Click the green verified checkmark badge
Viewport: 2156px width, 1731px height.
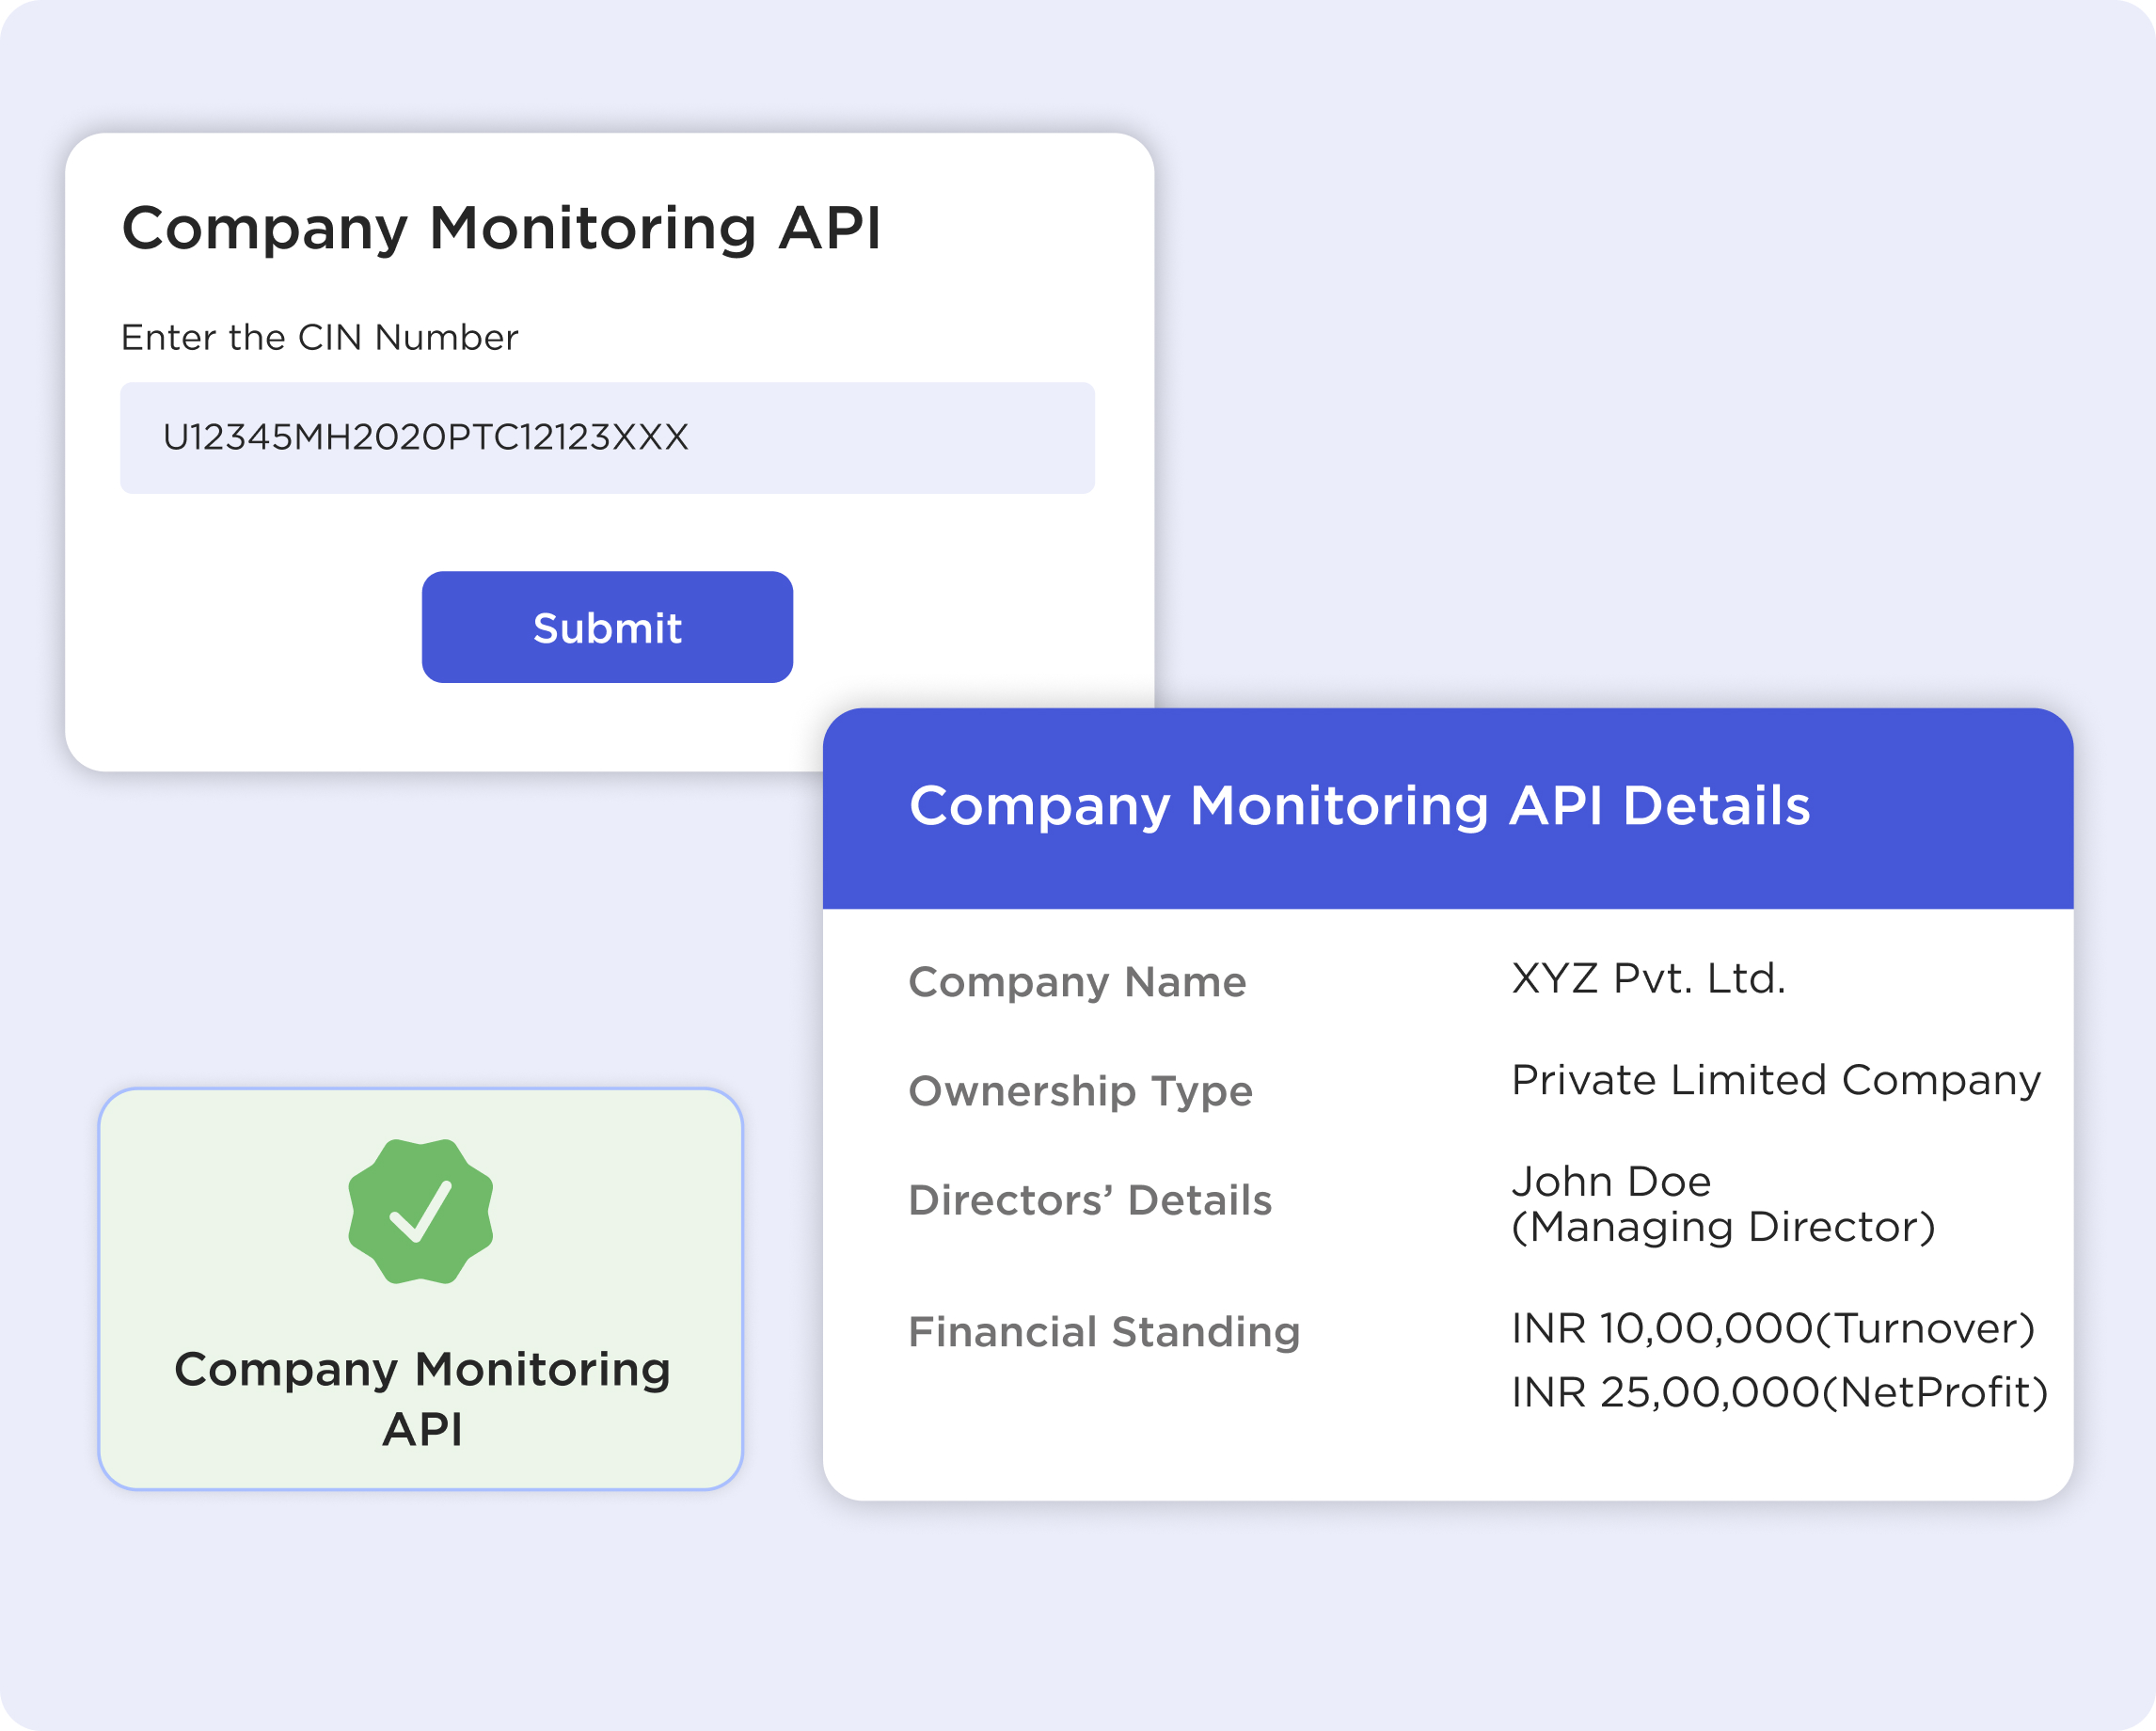tap(420, 1211)
